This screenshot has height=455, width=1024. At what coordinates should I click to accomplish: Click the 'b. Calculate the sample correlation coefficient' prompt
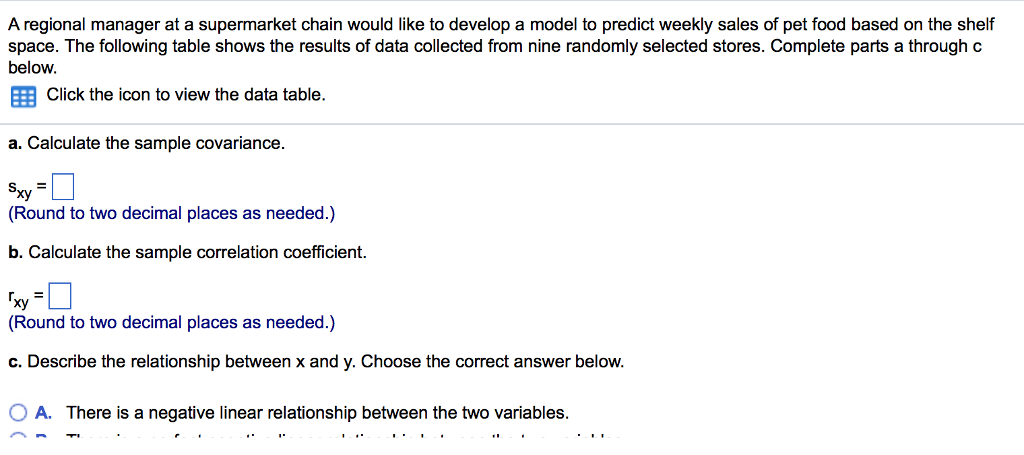tap(187, 252)
